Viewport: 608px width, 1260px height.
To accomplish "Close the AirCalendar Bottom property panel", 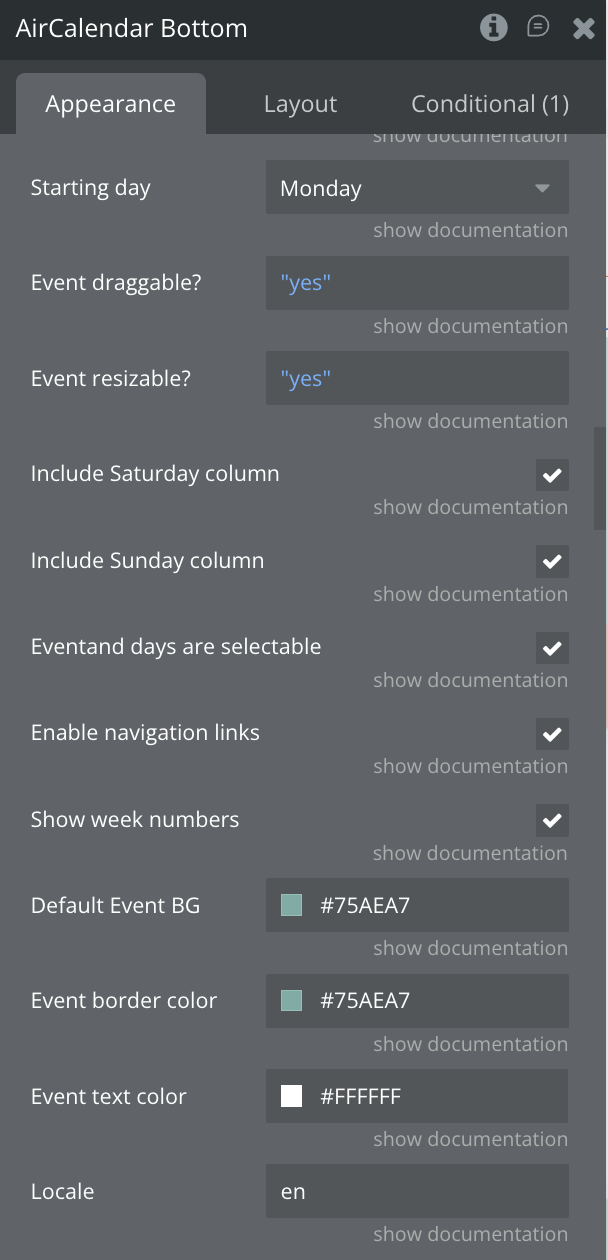I will tap(584, 28).
